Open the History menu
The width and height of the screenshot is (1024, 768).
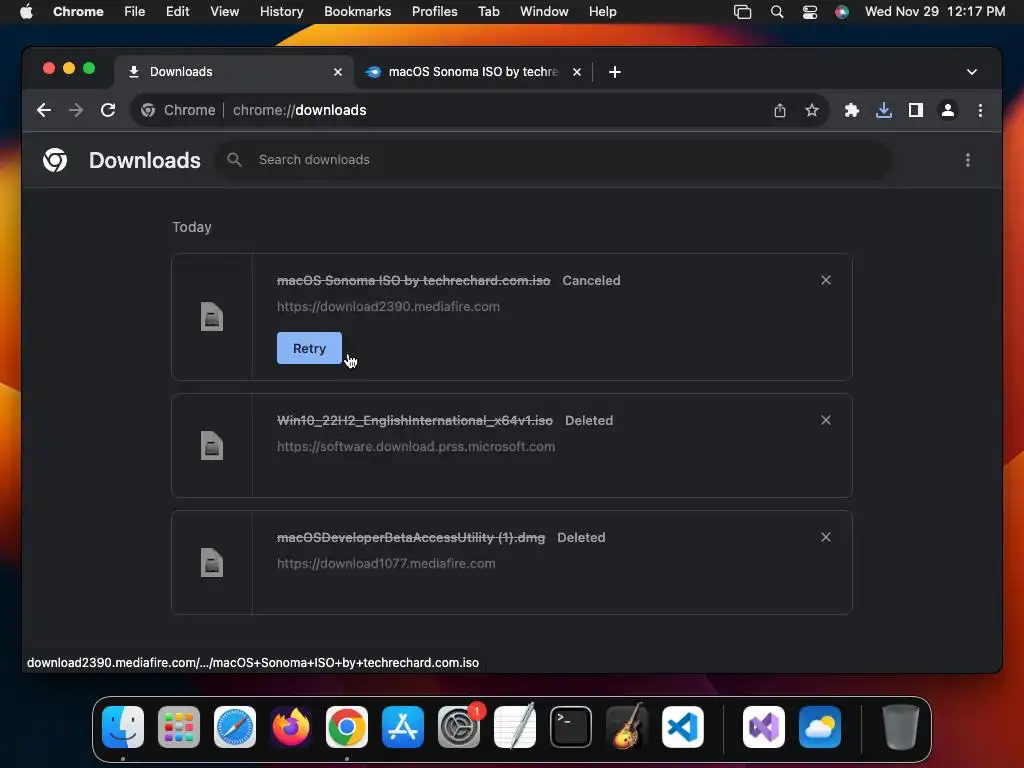[281, 12]
